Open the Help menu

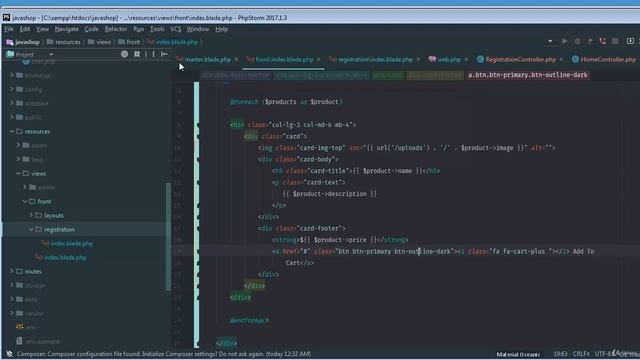point(222,29)
